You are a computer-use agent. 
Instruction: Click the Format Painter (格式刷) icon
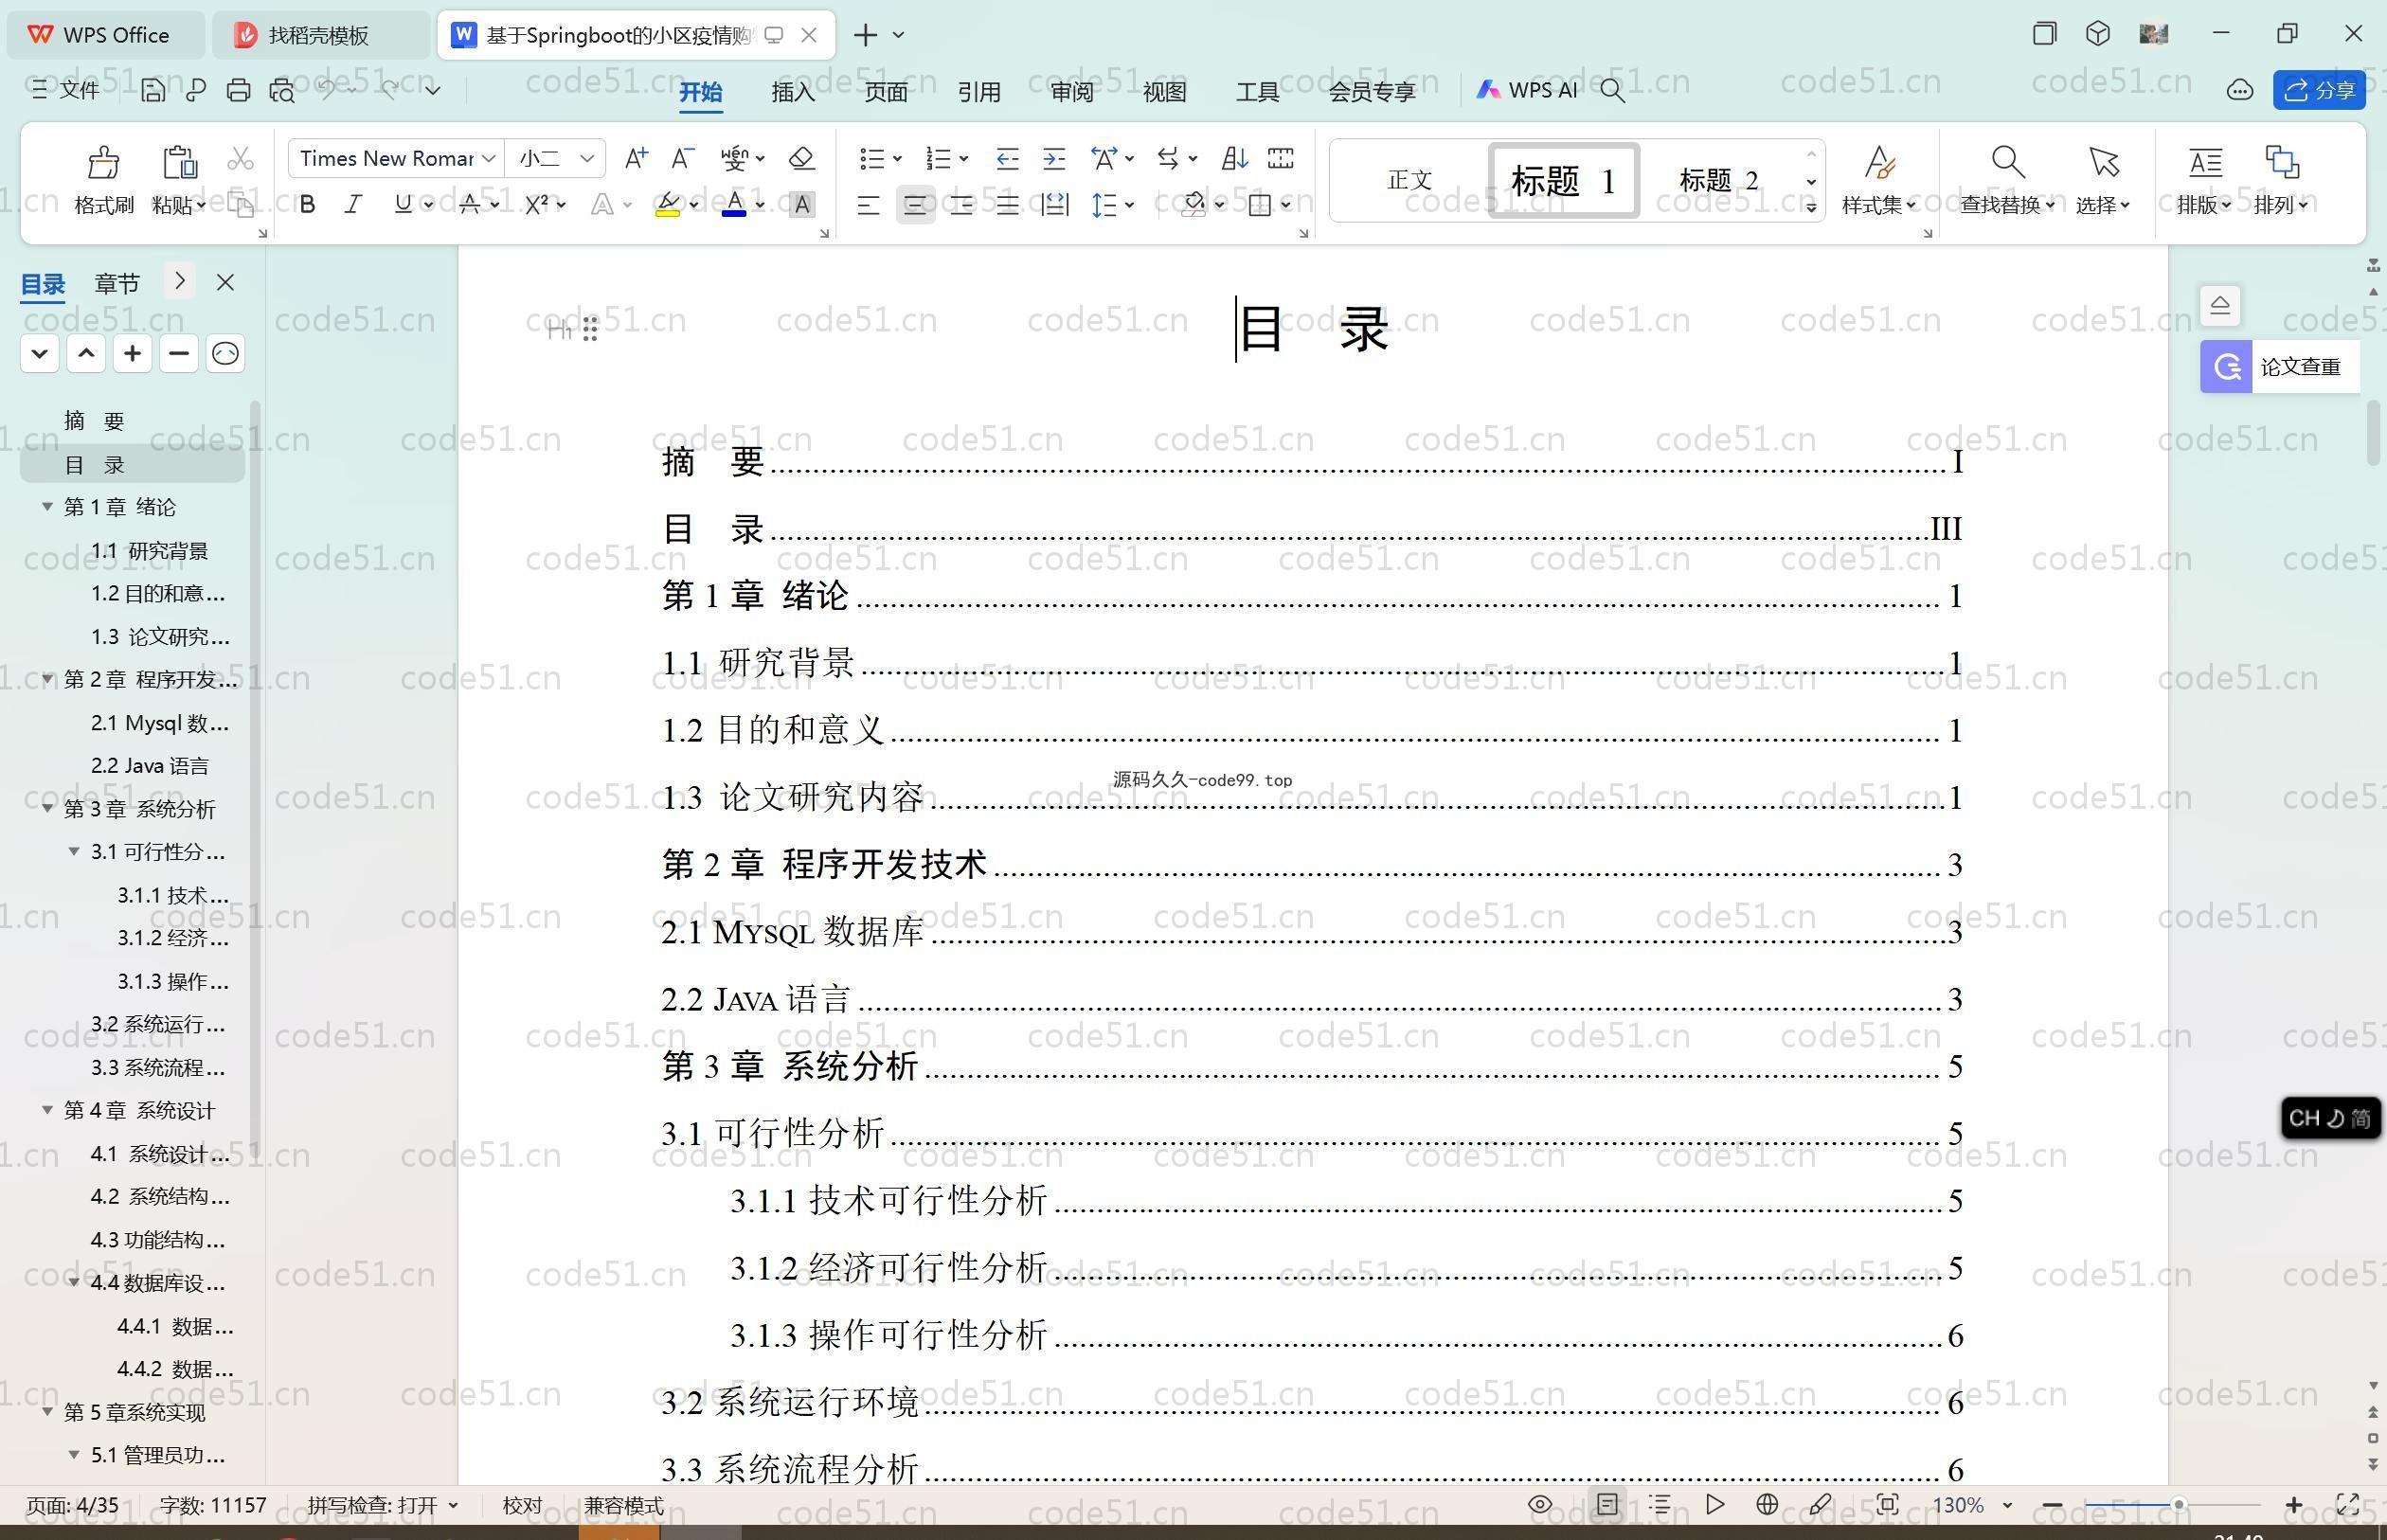coord(103,162)
